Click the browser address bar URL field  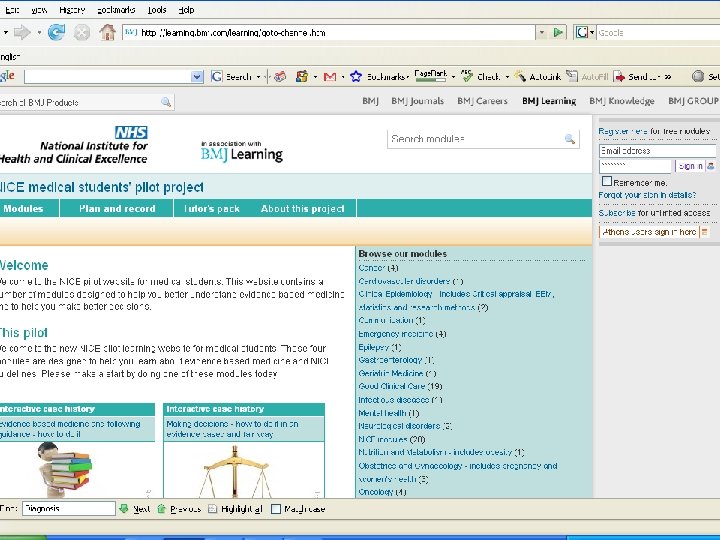click(x=328, y=33)
